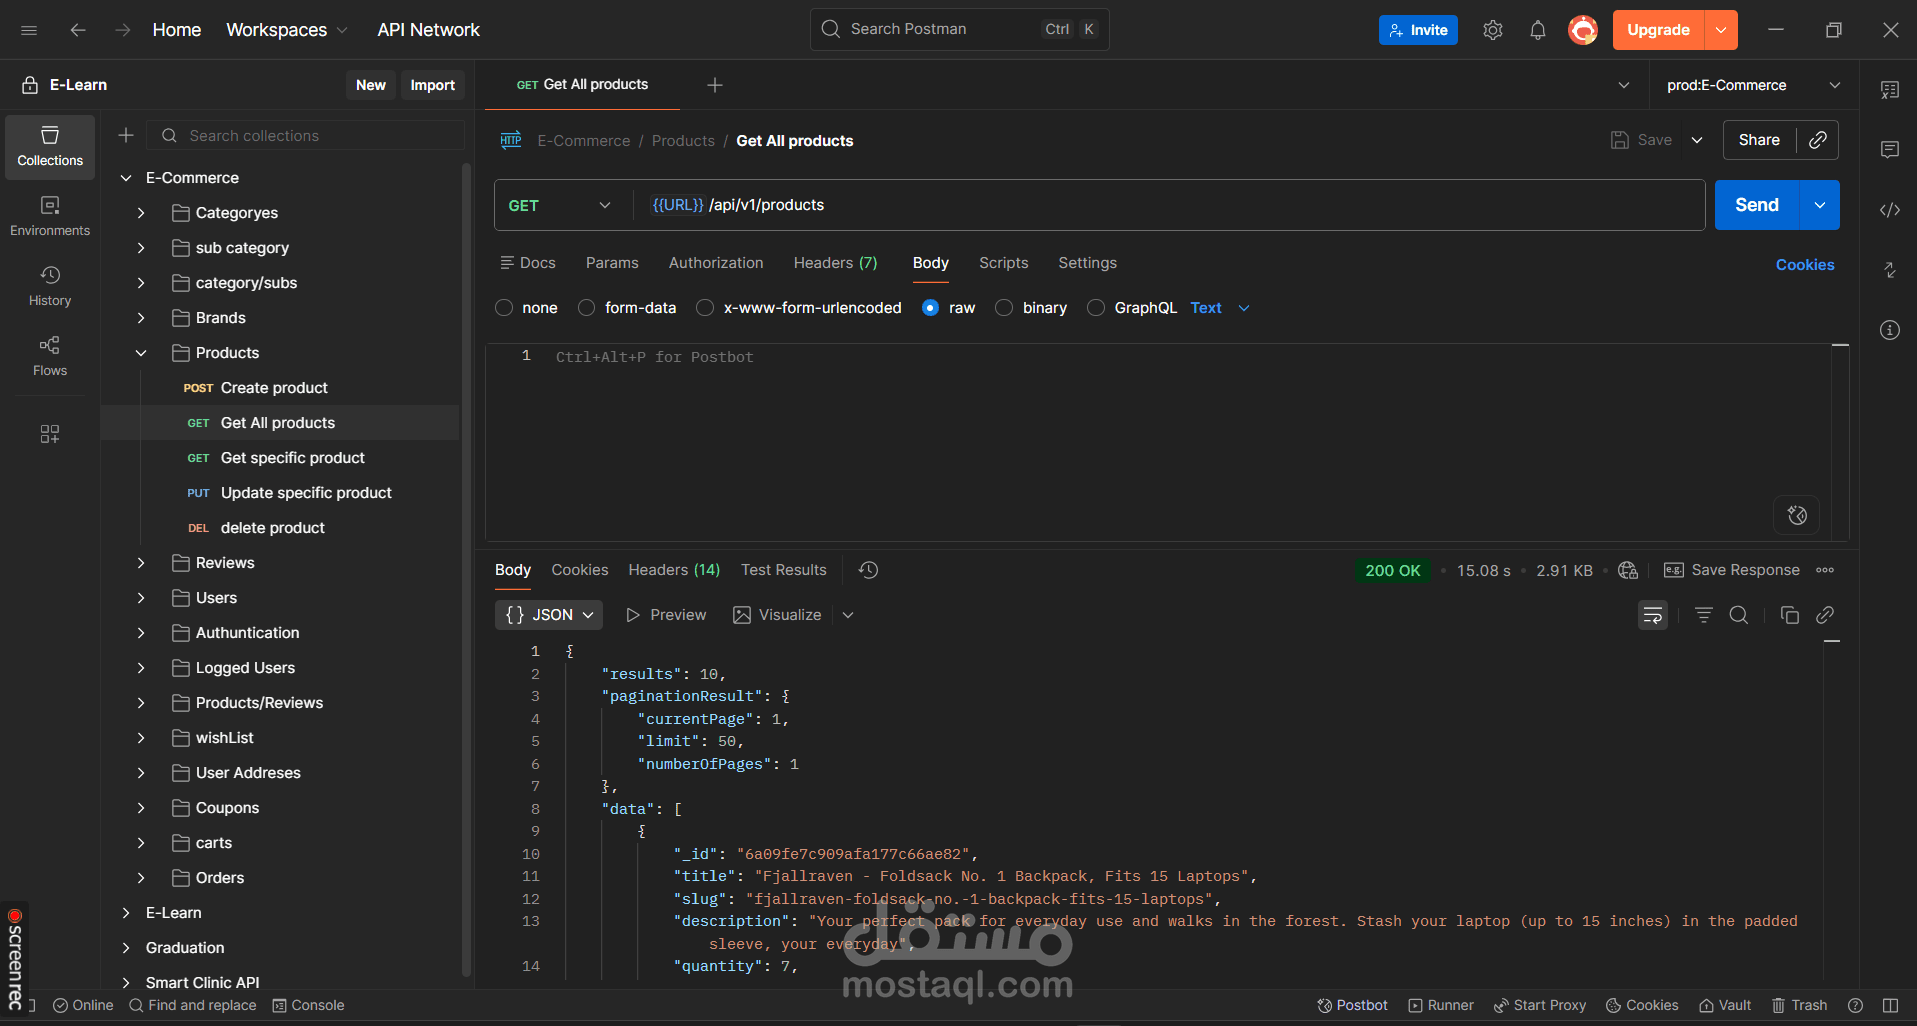1917x1026 pixels.
Task: Expand the Smart Clinic API collection
Action: [x=126, y=983]
